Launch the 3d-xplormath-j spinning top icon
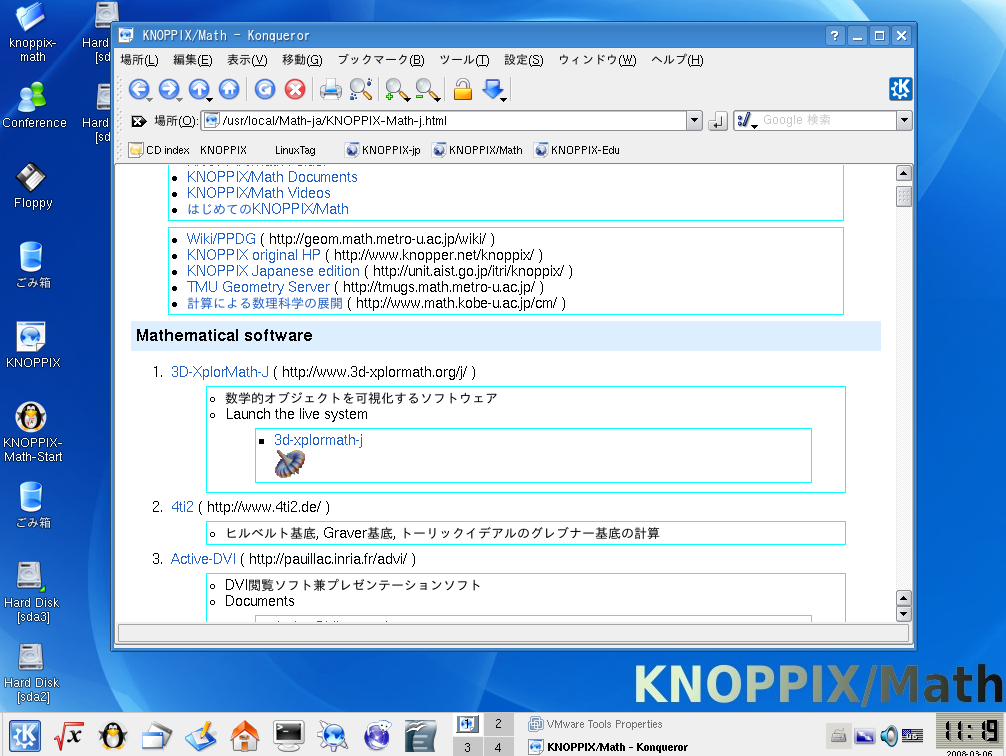 [x=290, y=463]
